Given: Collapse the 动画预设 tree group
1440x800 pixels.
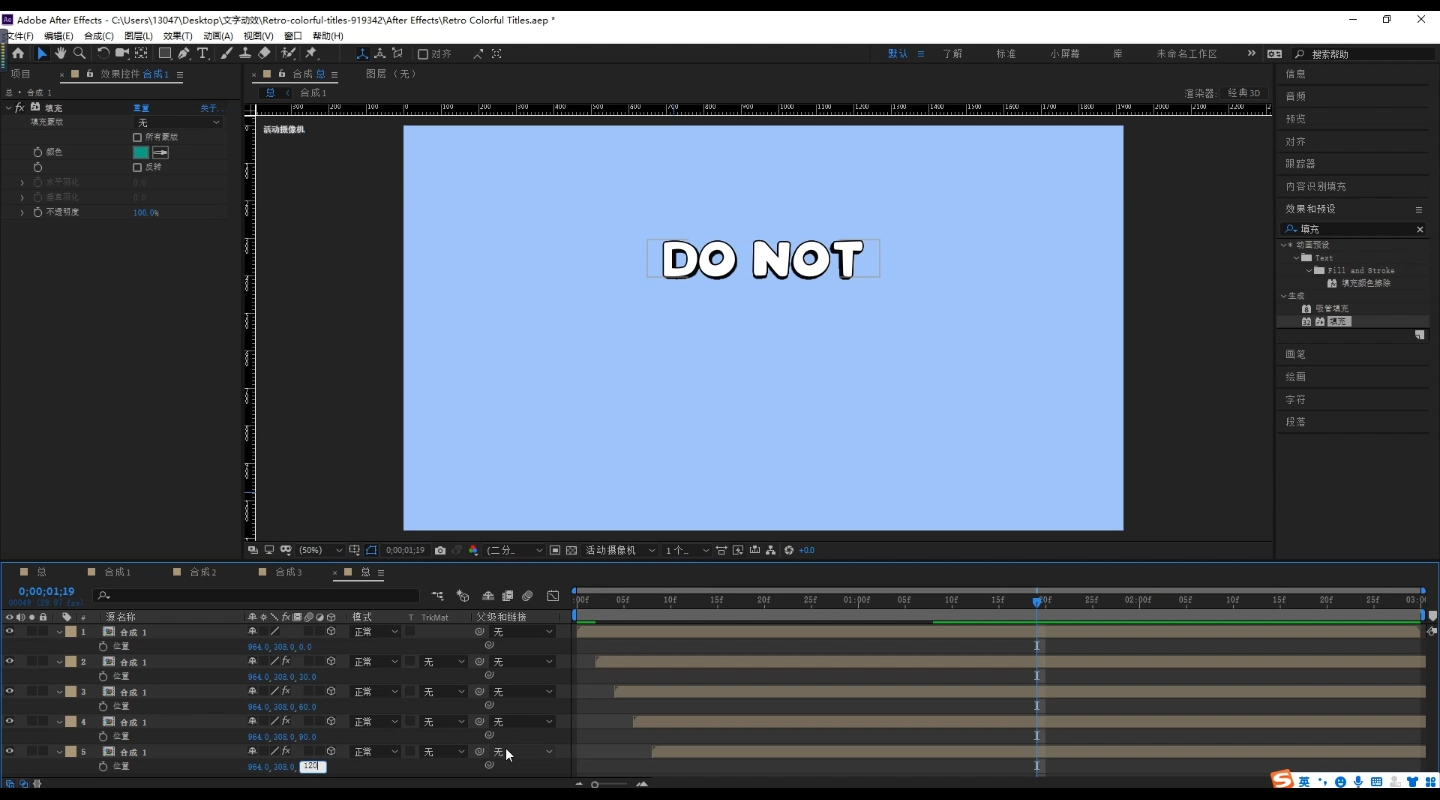Looking at the screenshot, I should pyautogui.click(x=1283, y=245).
